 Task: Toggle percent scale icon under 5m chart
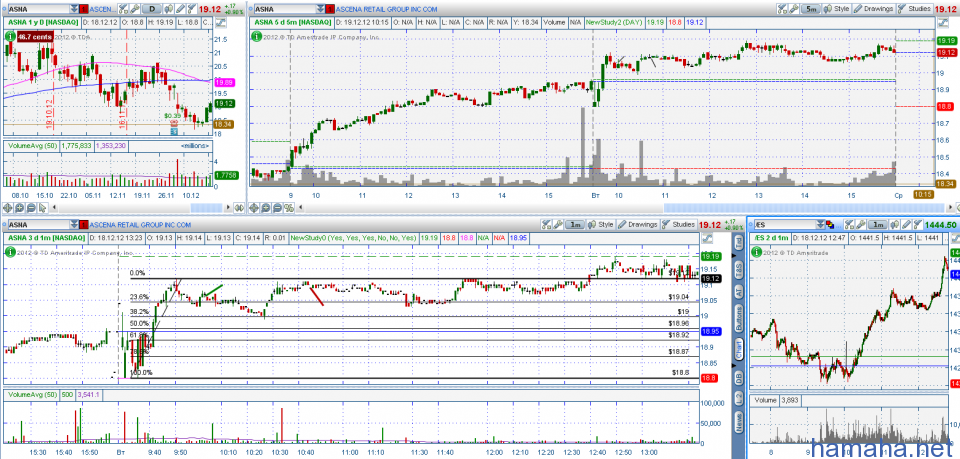click(288, 208)
